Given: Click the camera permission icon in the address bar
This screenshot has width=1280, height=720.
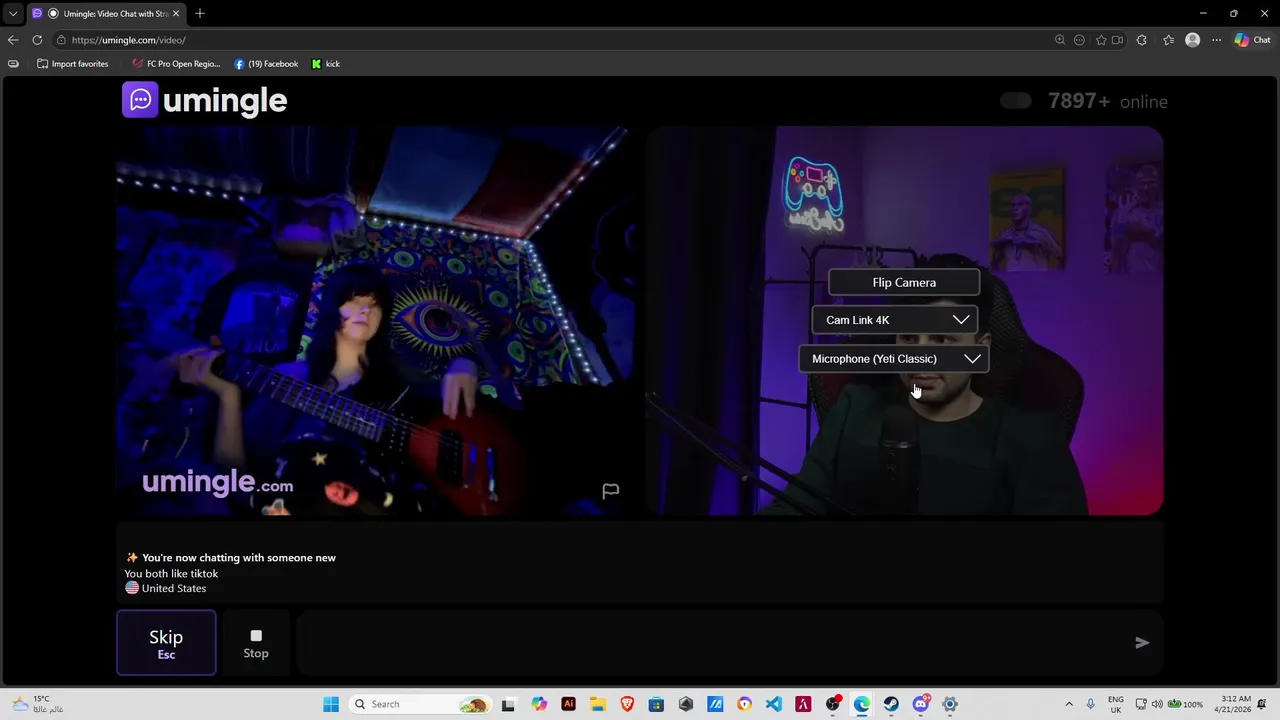Looking at the screenshot, I should pyautogui.click(x=1117, y=40).
